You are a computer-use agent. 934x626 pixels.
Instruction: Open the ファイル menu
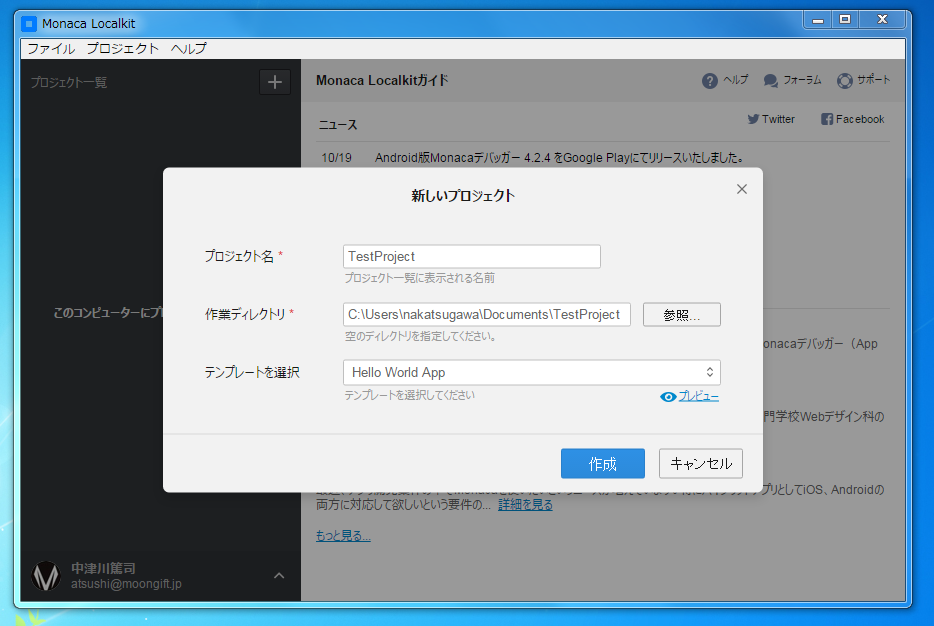pos(50,48)
